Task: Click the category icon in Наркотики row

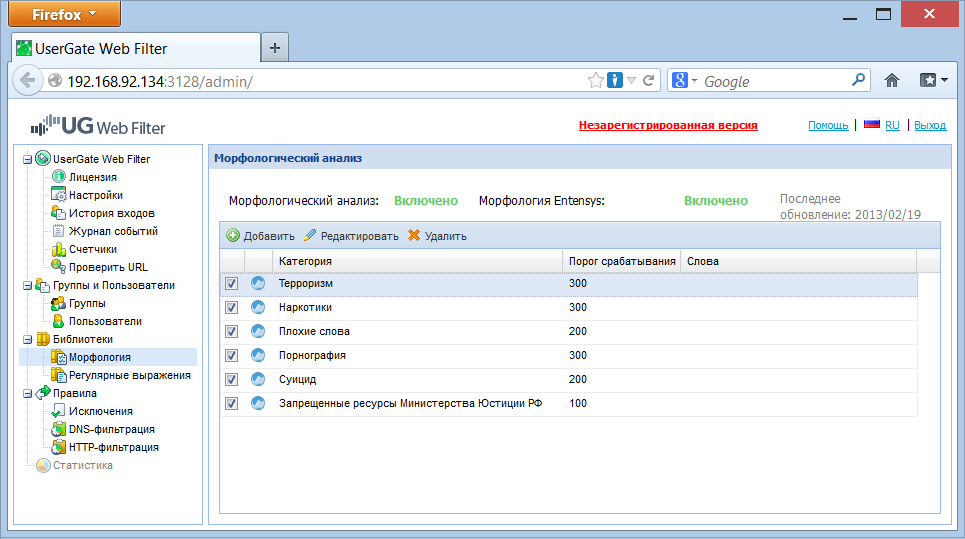Action: (258, 308)
